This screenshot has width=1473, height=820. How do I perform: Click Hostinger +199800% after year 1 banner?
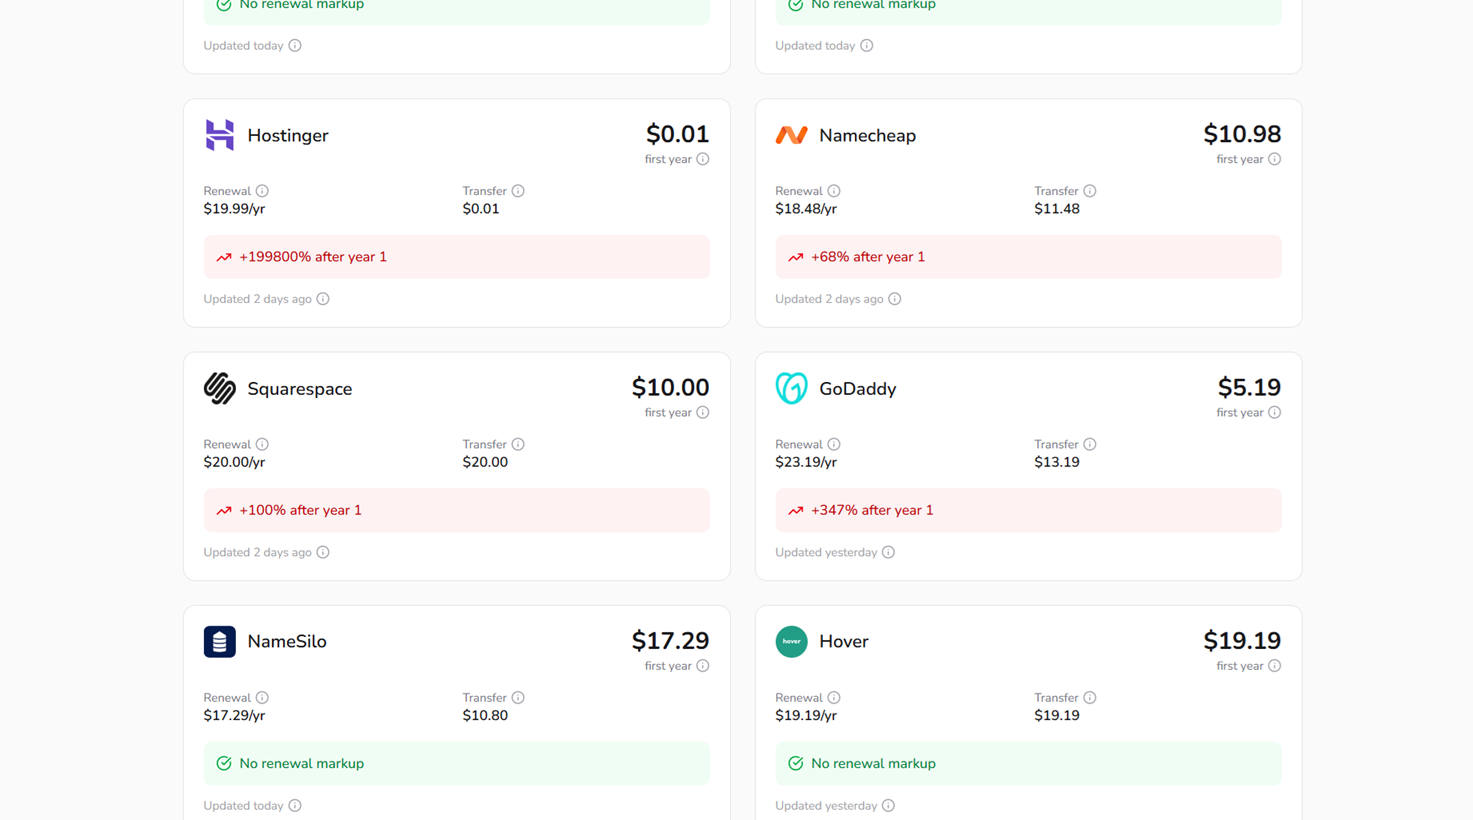pyautogui.click(x=457, y=257)
